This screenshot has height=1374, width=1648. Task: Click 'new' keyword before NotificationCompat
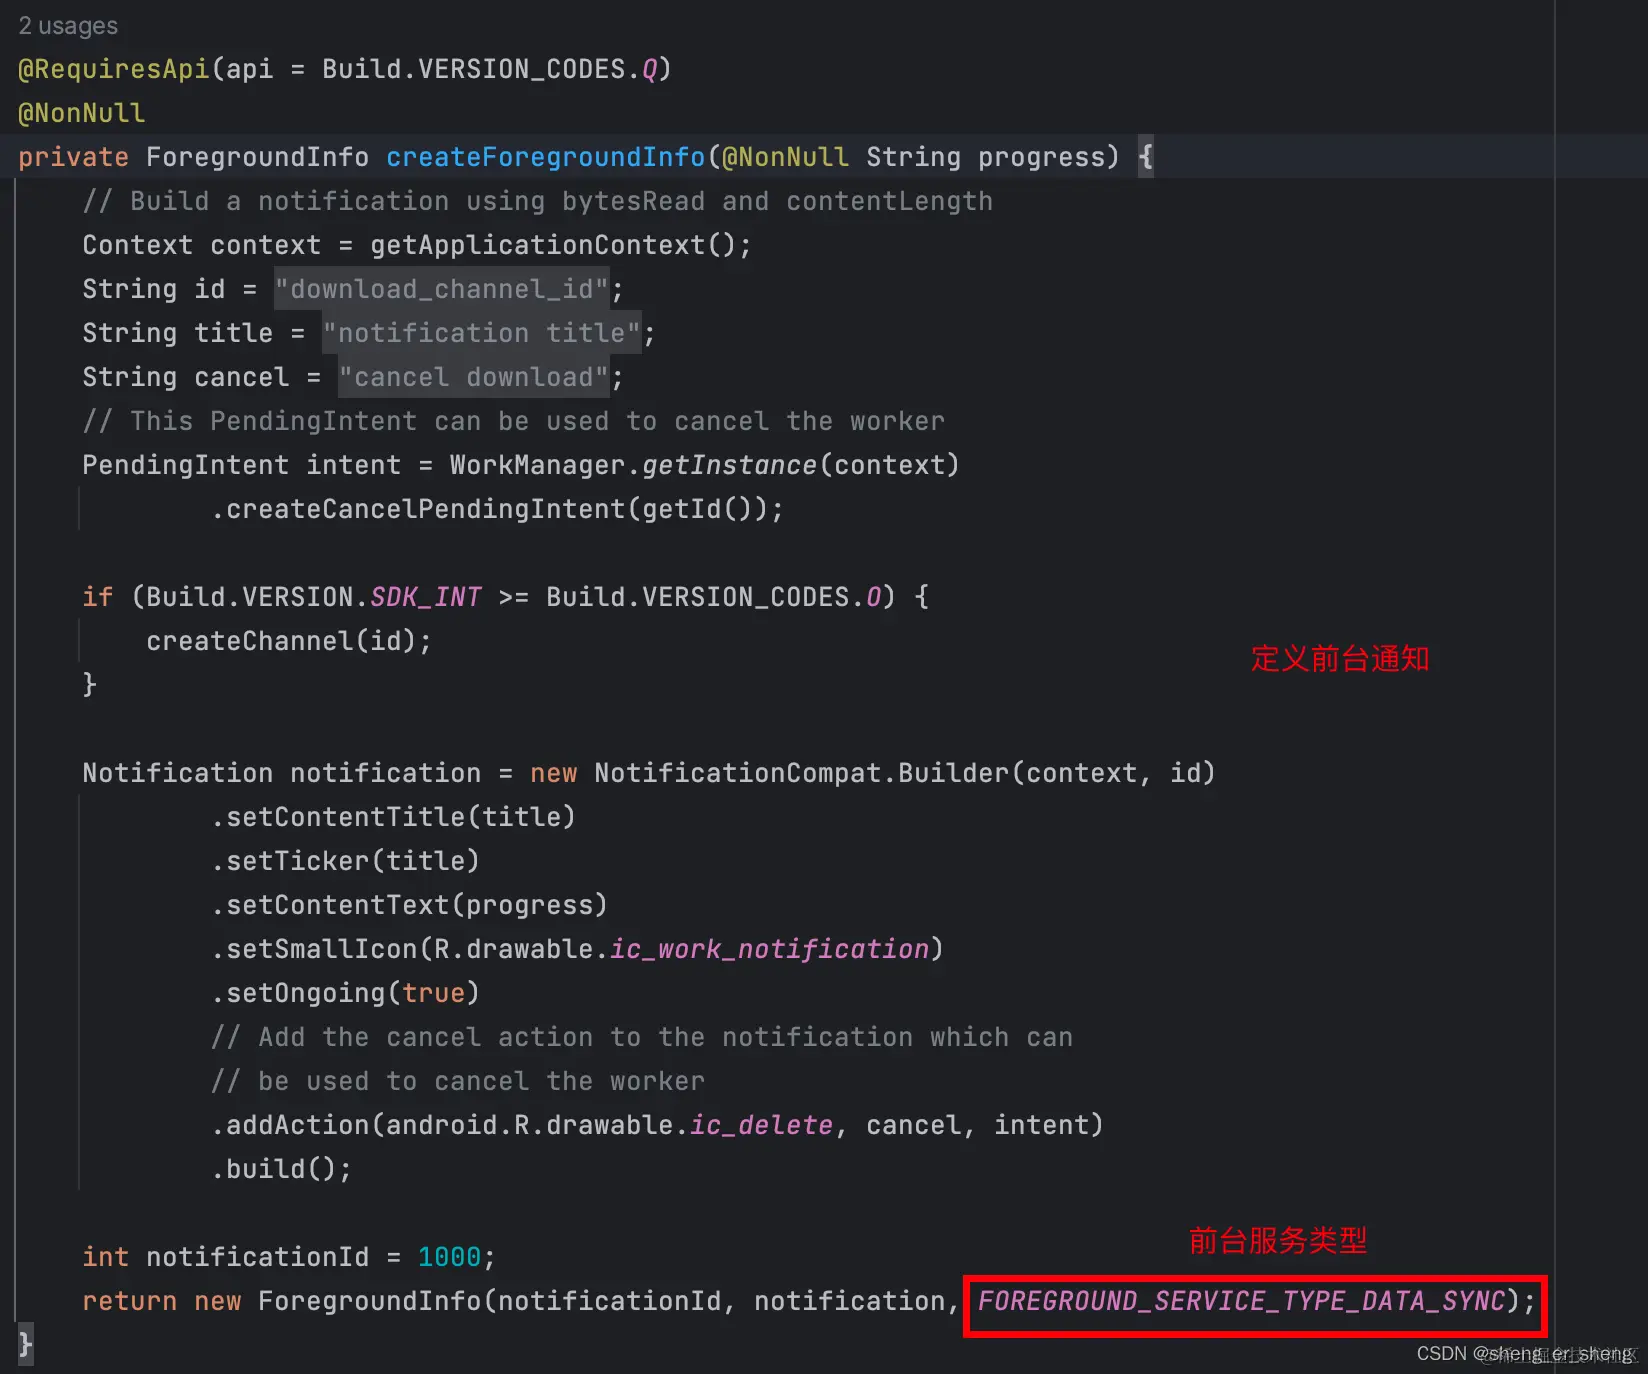[x=554, y=773]
